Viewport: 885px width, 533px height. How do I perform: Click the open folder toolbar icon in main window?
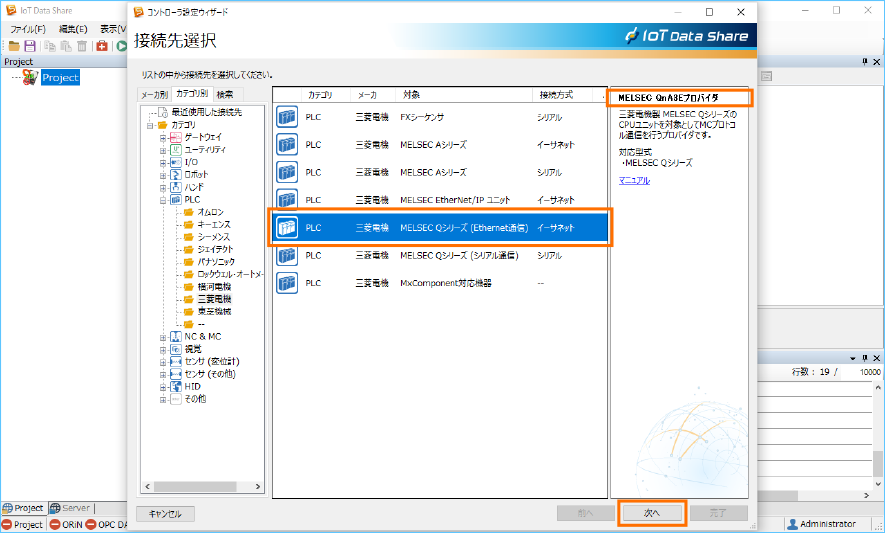14,46
